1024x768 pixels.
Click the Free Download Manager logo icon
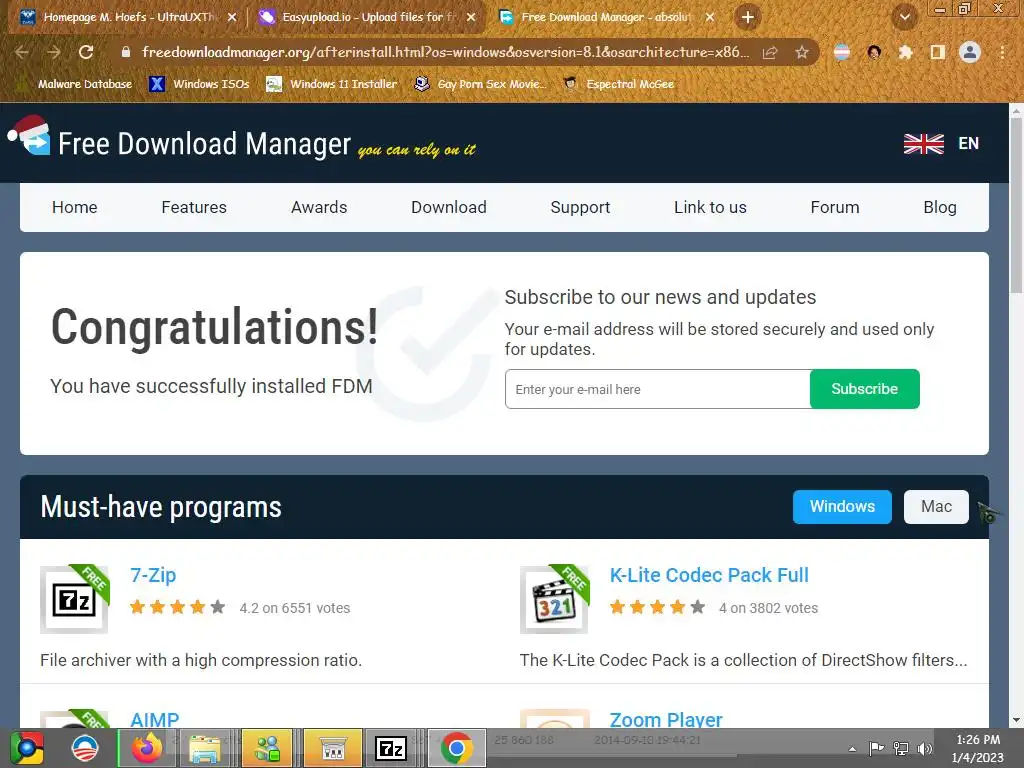click(x=29, y=136)
